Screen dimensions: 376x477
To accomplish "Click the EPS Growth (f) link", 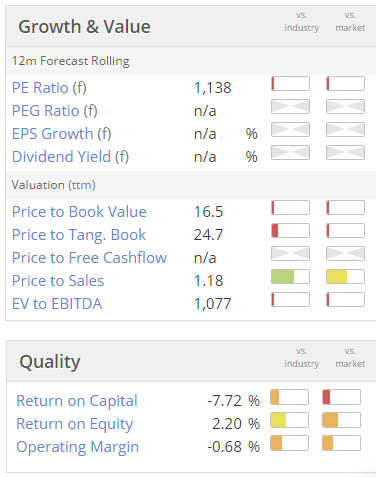I will 62,134.
